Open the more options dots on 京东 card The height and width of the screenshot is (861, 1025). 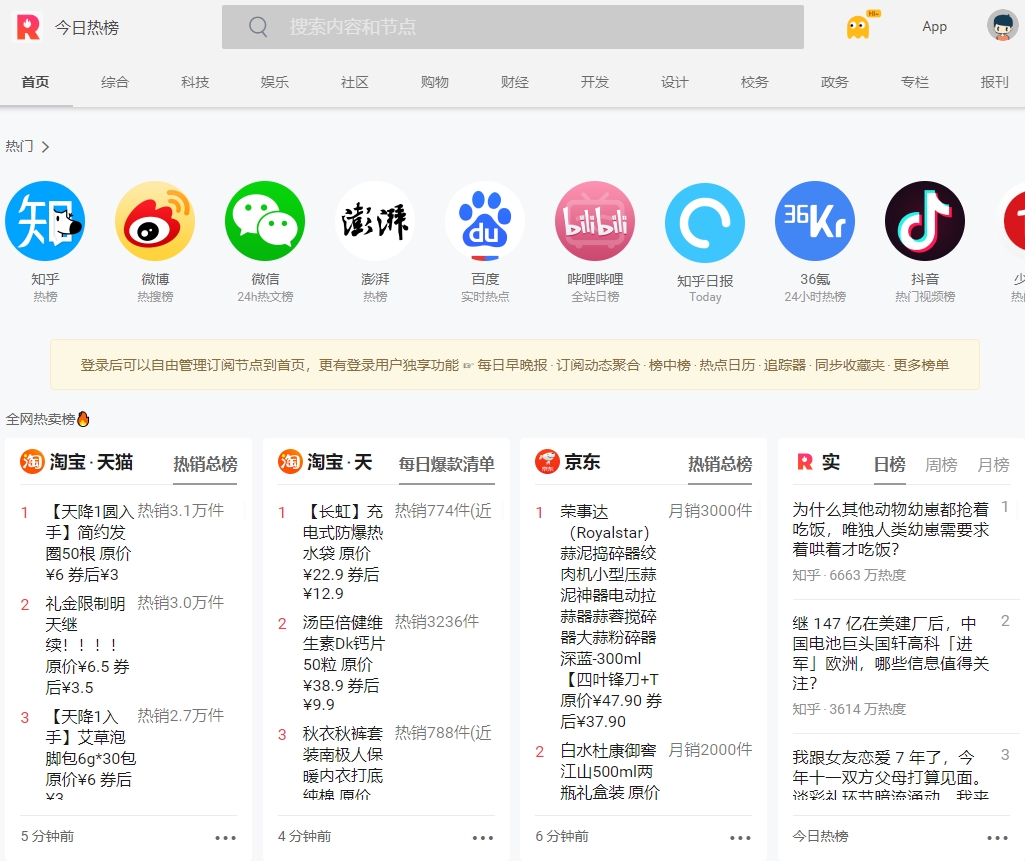[740, 838]
